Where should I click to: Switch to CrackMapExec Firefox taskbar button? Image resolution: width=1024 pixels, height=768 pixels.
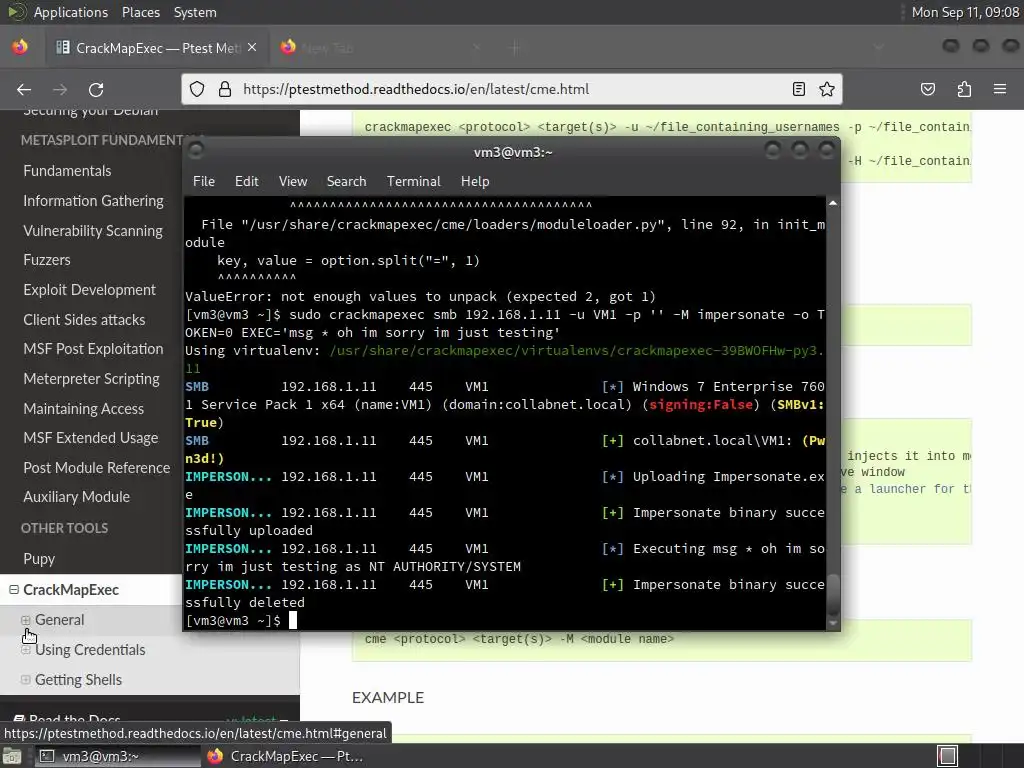click(x=285, y=756)
